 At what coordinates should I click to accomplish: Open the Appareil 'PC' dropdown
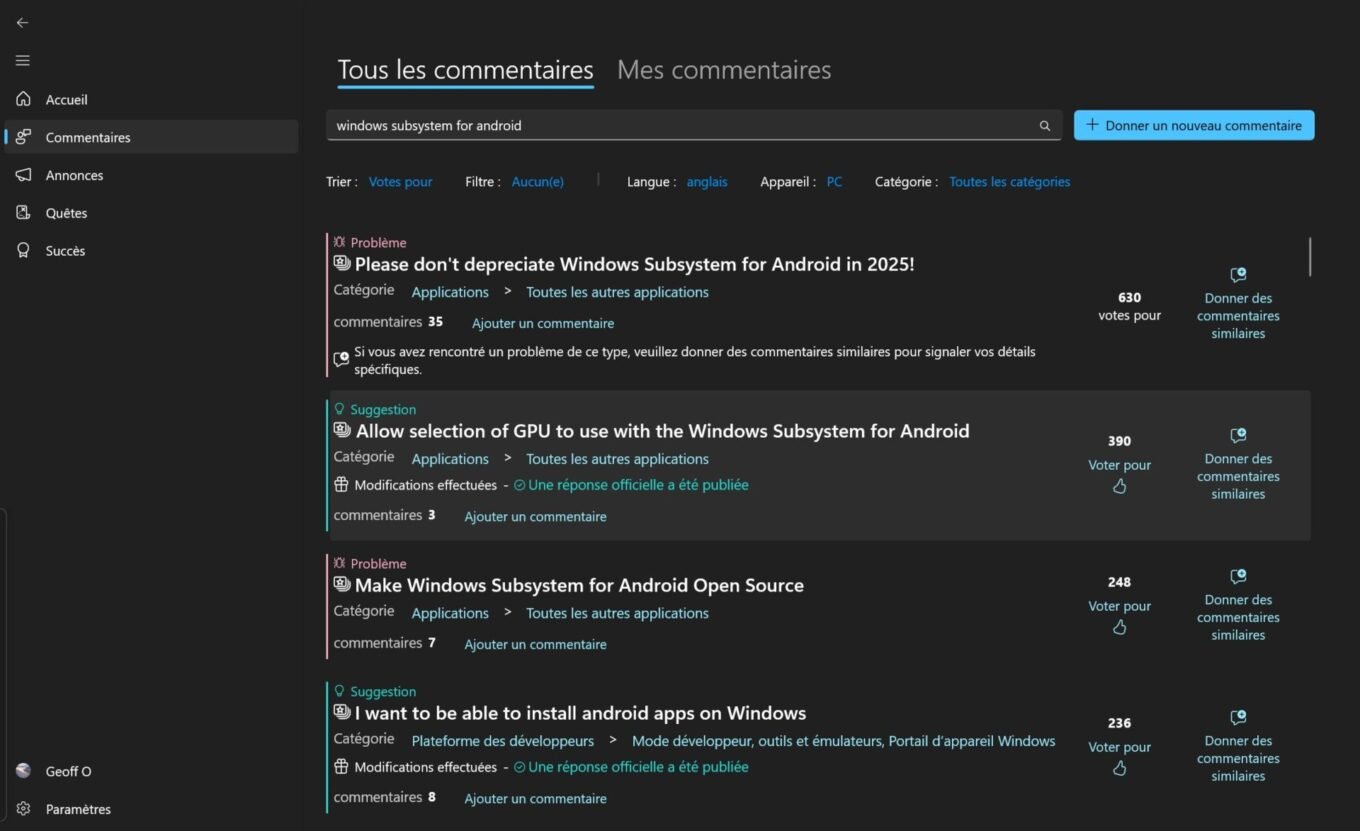[834, 182]
